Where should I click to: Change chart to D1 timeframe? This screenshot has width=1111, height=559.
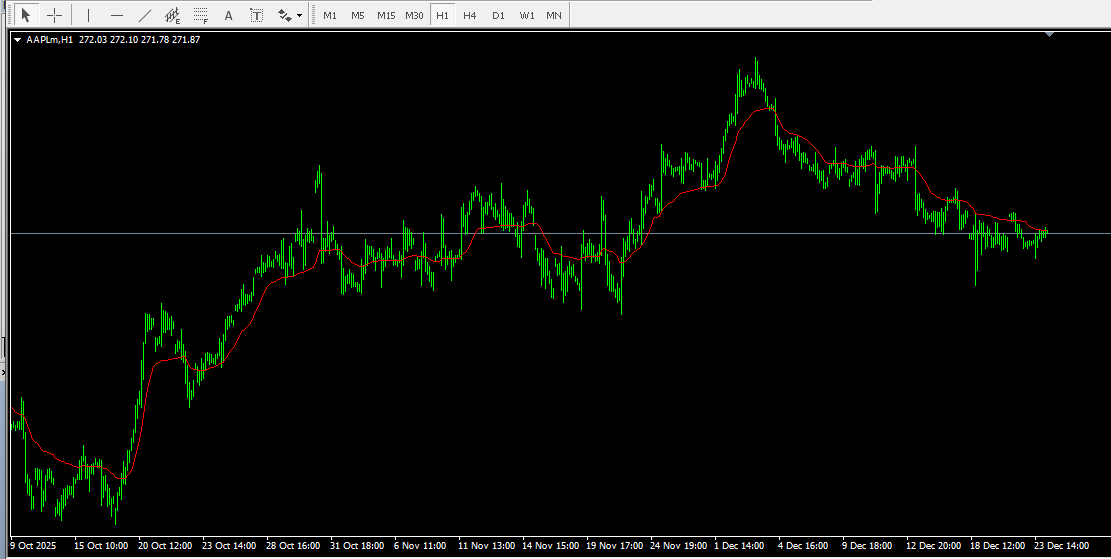point(498,15)
